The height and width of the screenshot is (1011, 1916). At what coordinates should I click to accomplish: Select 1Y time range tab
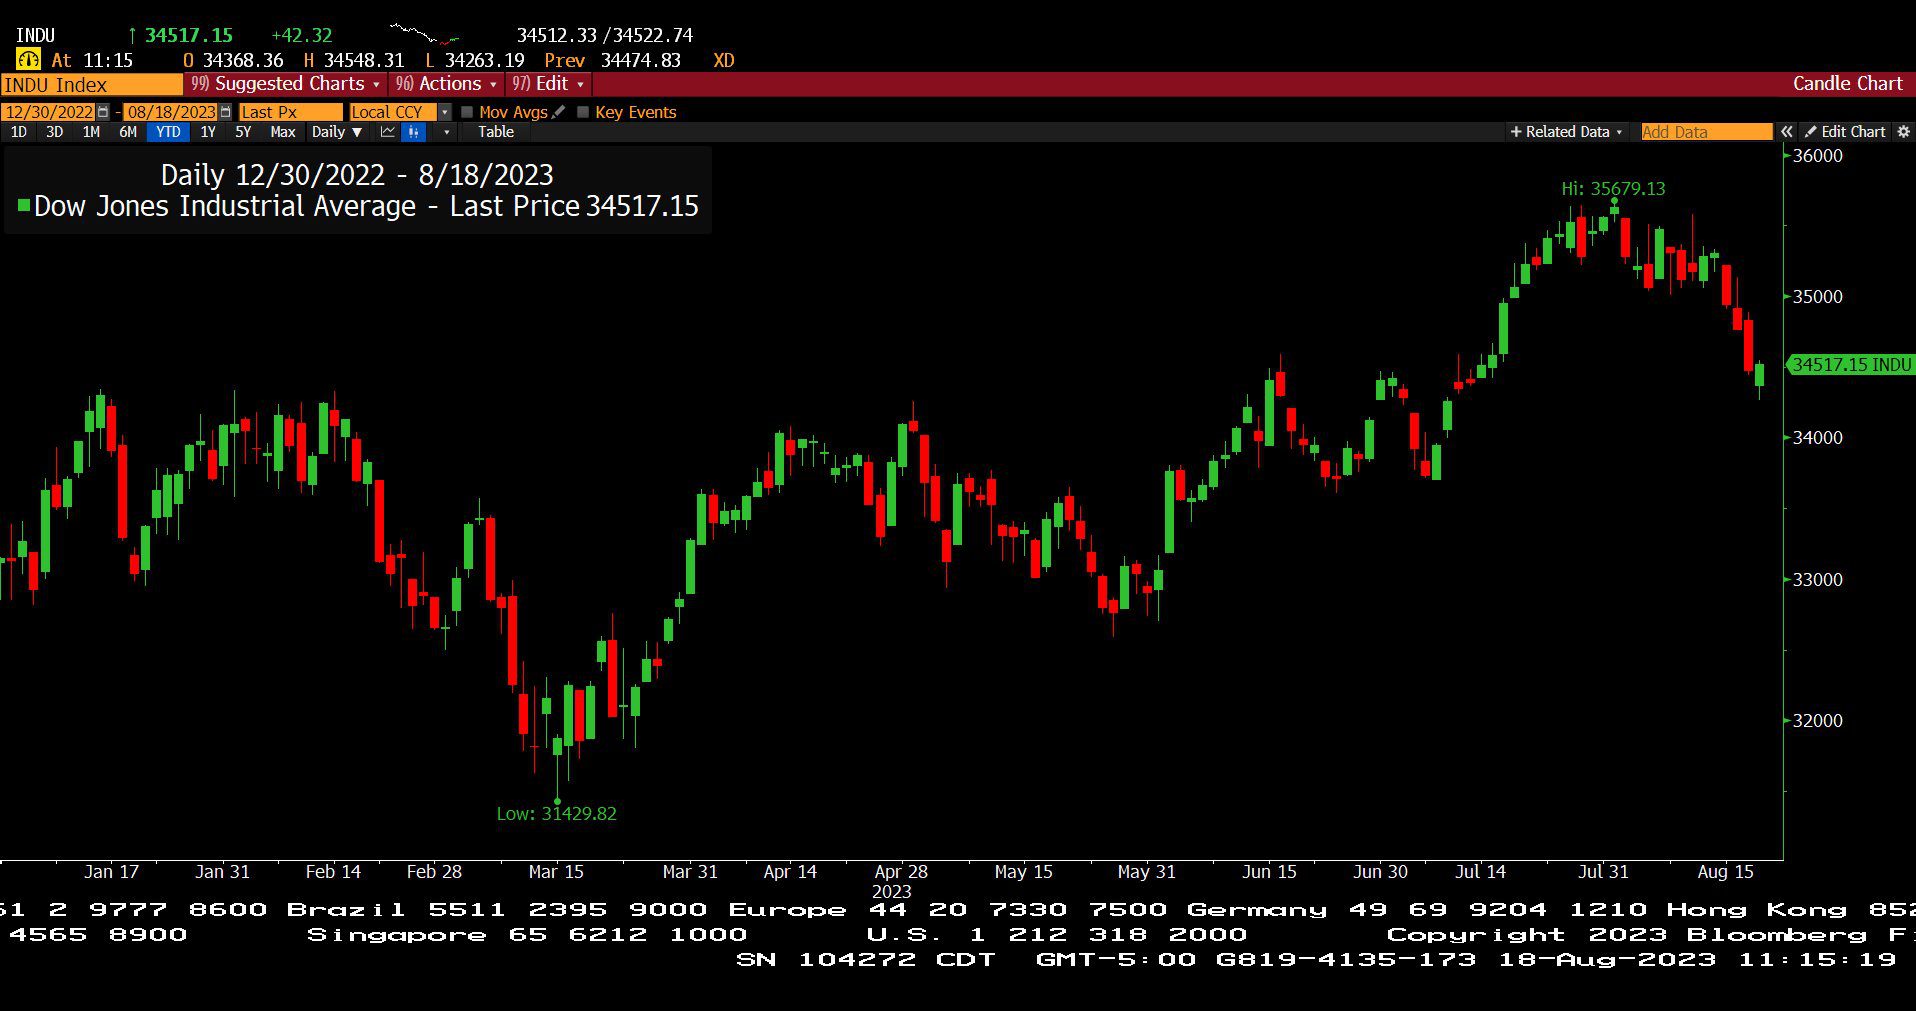pyautogui.click(x=208, y=132)
